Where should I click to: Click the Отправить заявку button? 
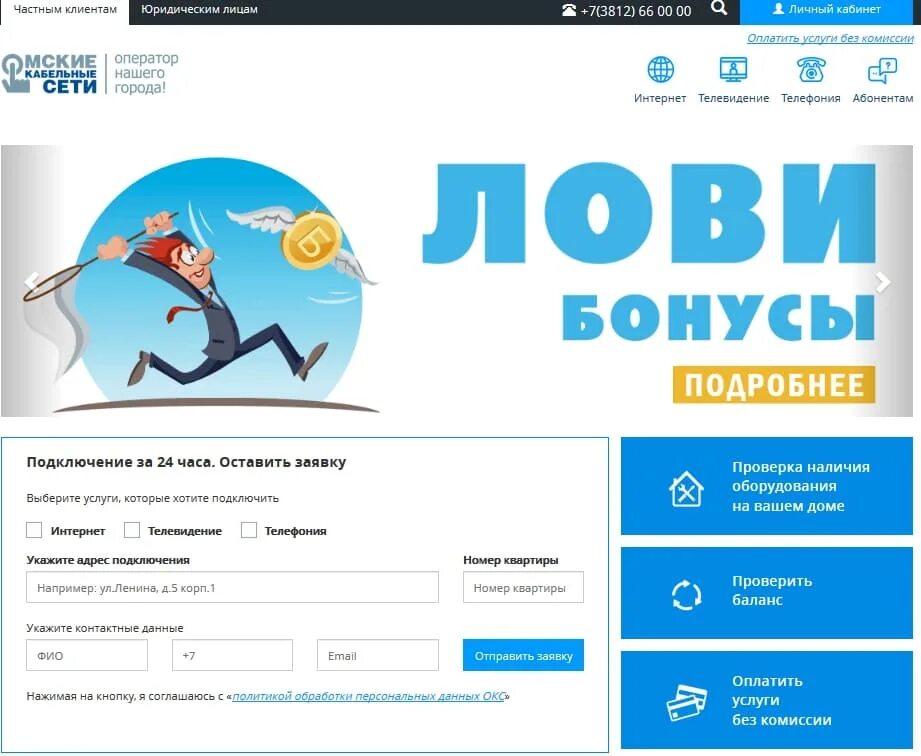(x=523, y=655)
